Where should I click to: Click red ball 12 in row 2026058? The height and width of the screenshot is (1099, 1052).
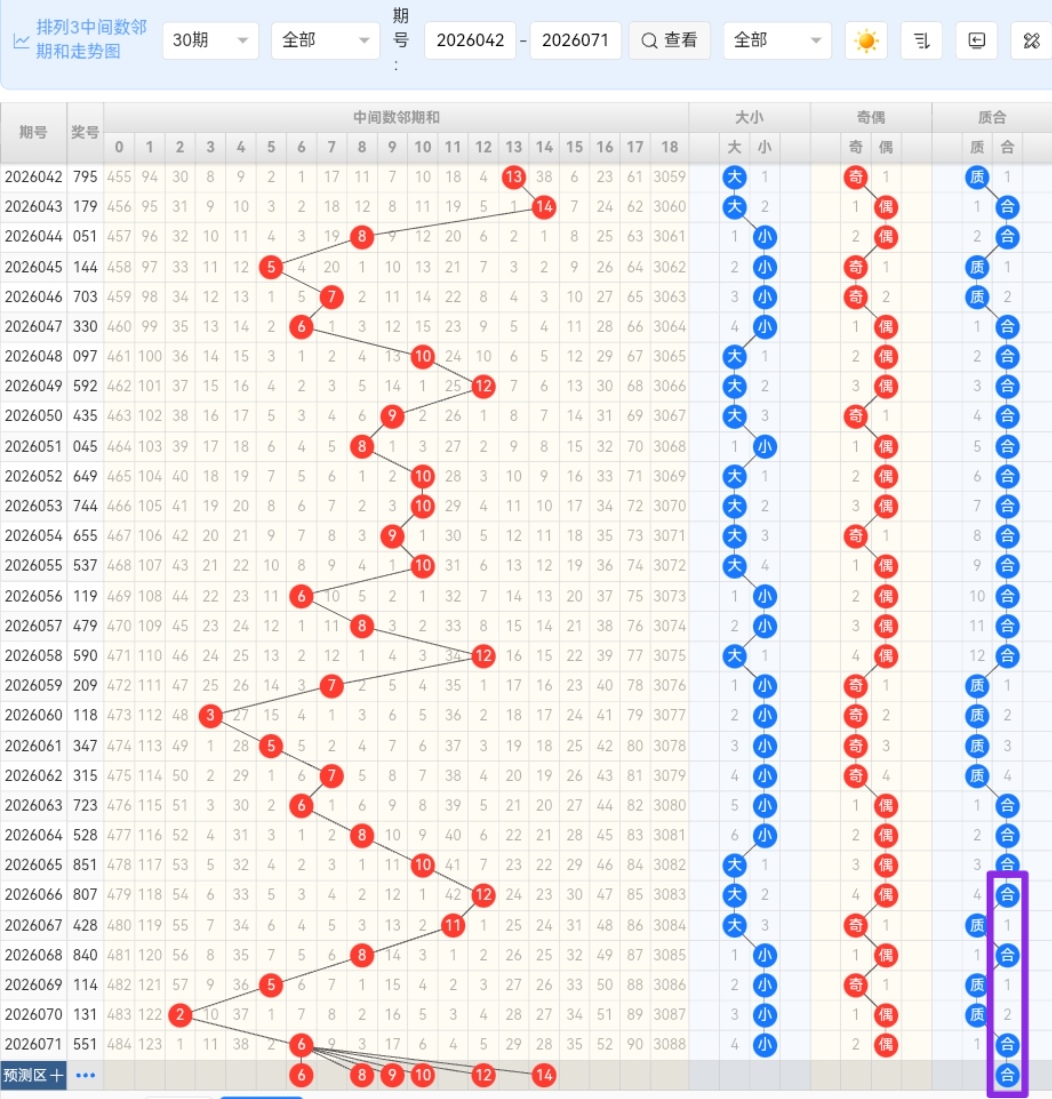point(483,656)
